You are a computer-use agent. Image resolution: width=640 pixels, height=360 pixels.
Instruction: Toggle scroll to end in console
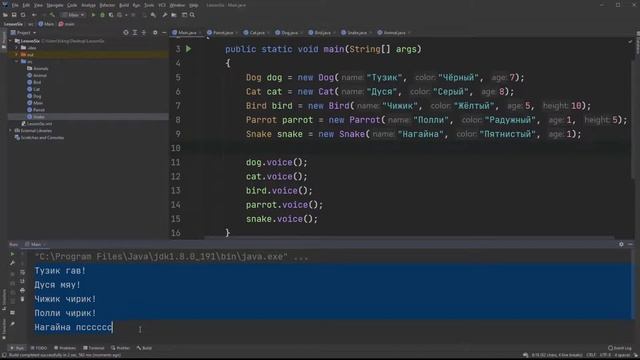pos(22,281)
